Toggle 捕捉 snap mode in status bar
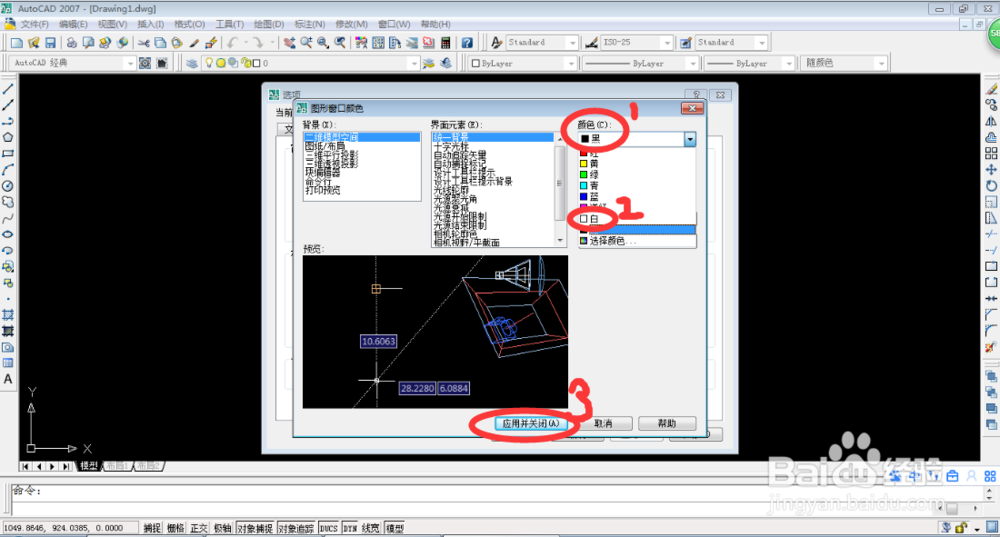Image resolution: width=1000 pixels, height=537 pixels. (x=152, y=528)
